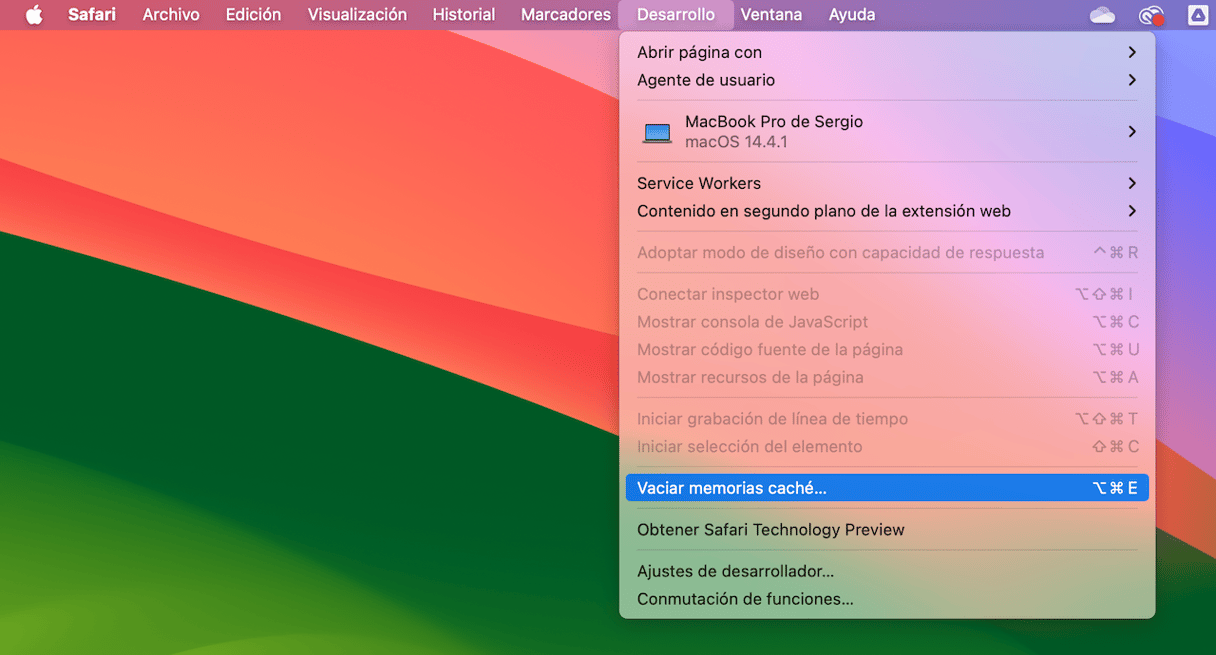Click Mostrar código fuente de la página
The image size is (1216, 655).
coord(887,350)
